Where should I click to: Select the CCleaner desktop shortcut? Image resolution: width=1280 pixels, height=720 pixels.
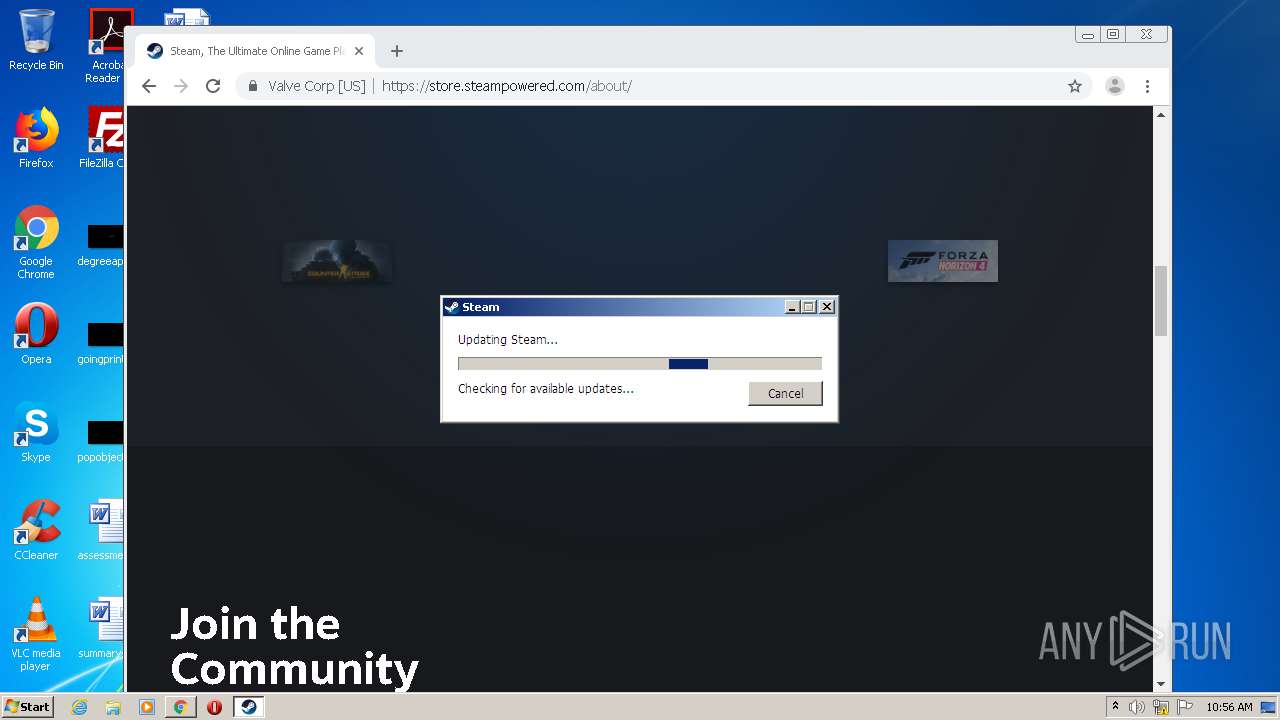(36, 530)
